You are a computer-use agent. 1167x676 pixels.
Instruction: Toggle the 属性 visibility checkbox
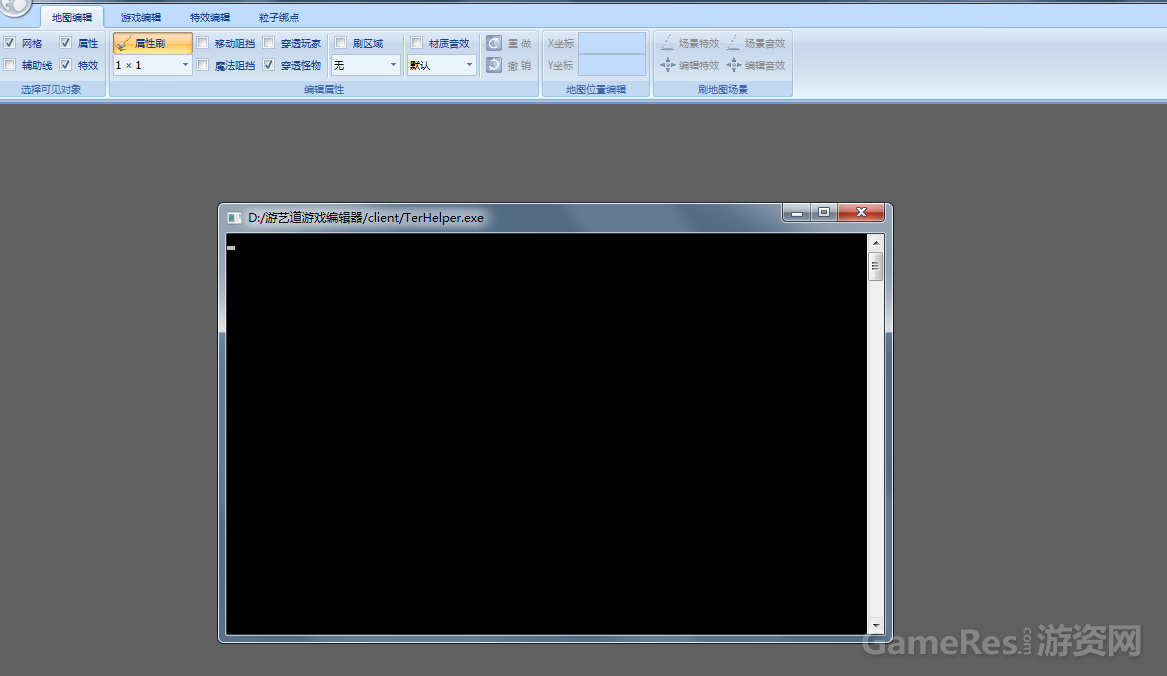(x=65, y=43)
